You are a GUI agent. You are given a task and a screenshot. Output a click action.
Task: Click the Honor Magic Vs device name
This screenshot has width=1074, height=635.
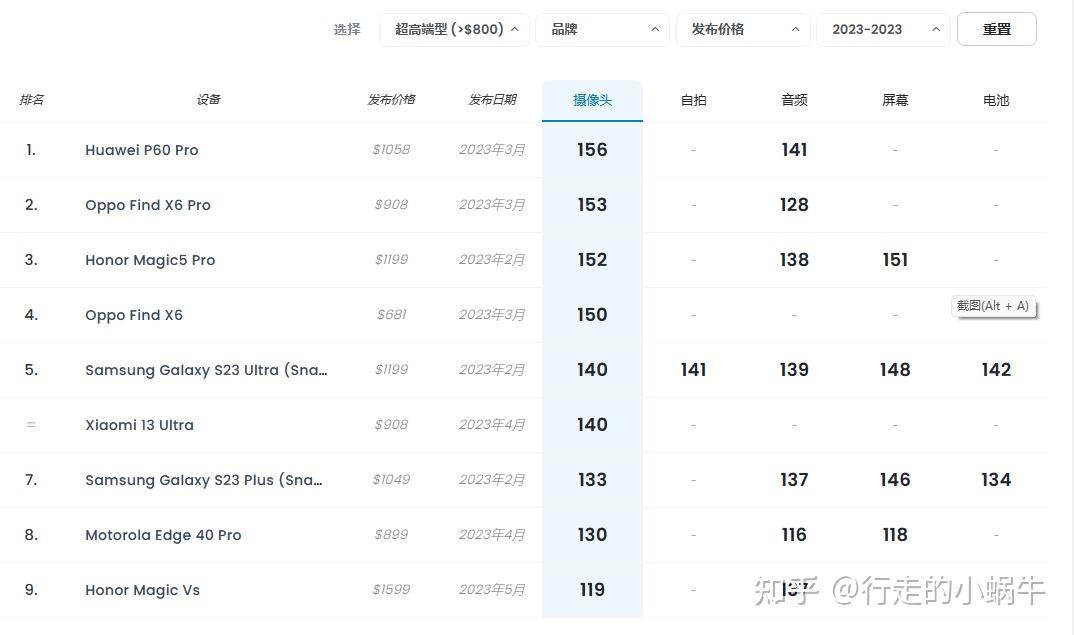pos(142,590)
